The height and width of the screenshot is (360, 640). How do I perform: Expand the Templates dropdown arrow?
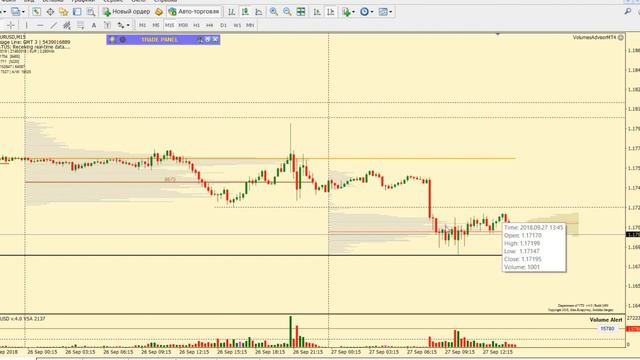391,12
